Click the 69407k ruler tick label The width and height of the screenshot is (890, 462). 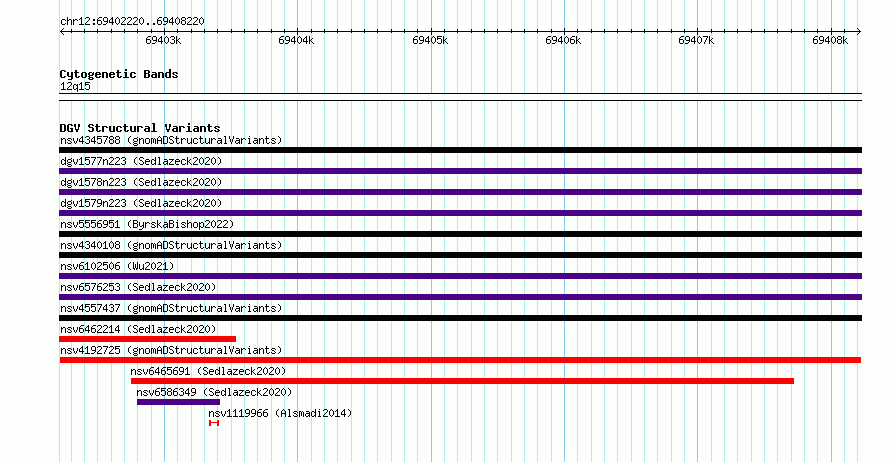point(696,40)
